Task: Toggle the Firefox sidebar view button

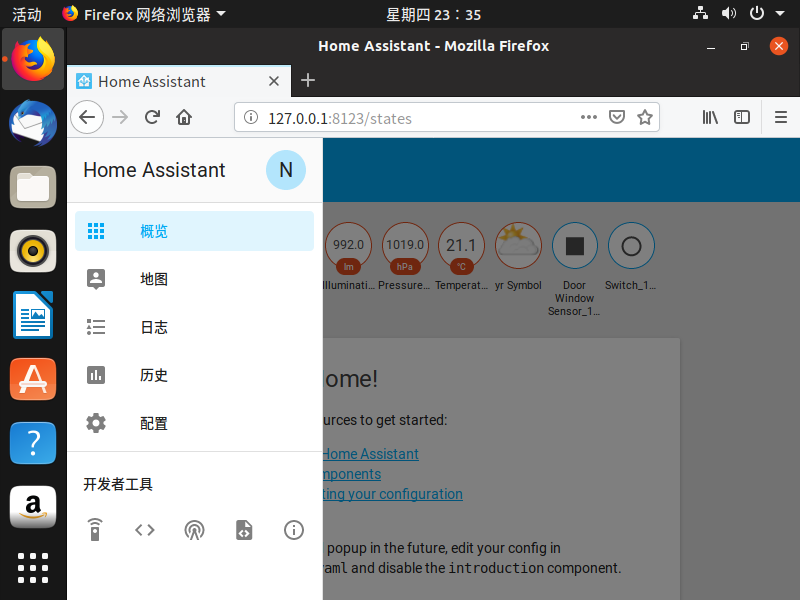Action: [x=742, y=117]
